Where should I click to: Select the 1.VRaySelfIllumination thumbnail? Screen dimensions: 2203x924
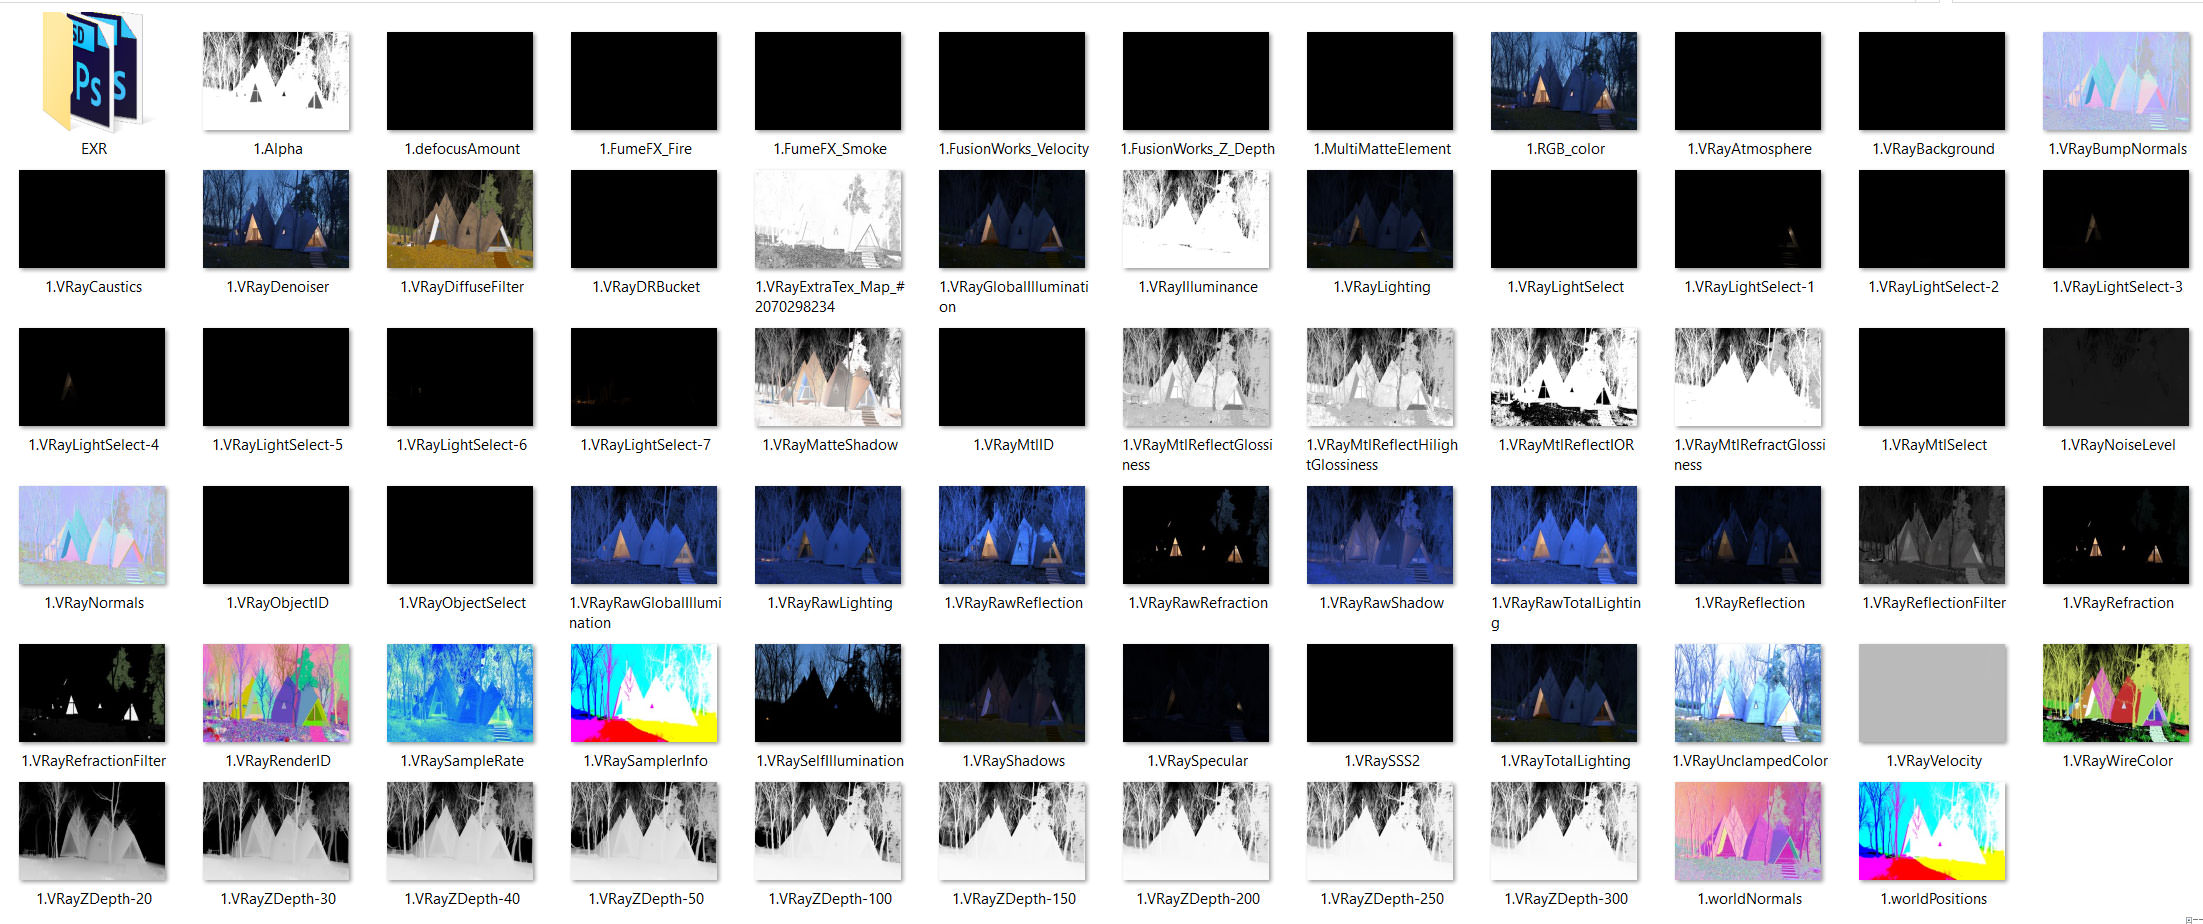(x=828, y=693)
